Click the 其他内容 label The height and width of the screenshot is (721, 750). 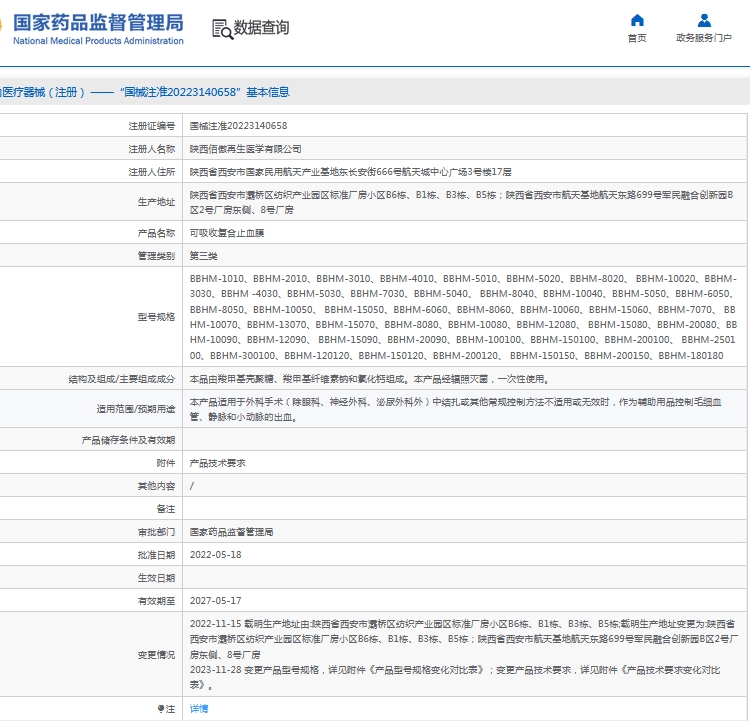point(156,486)
